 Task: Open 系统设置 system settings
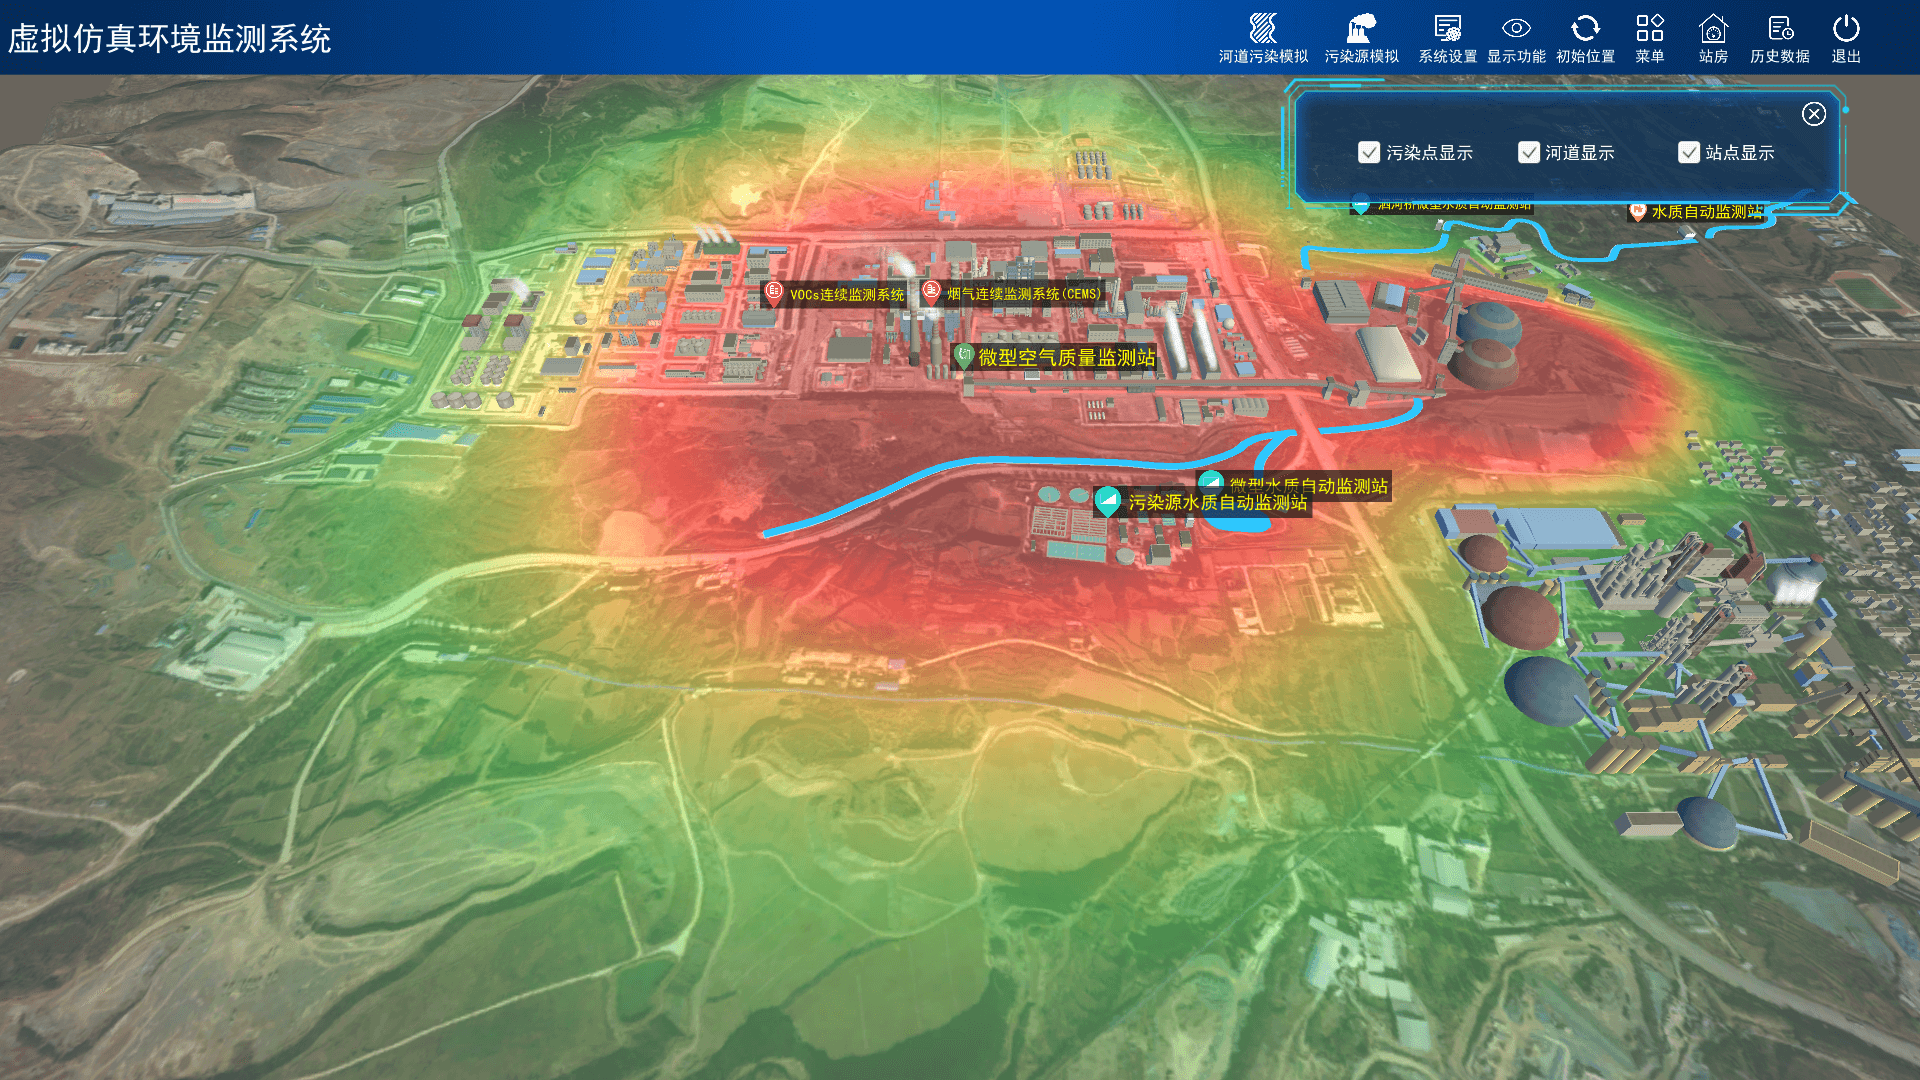pos(1447,39)
